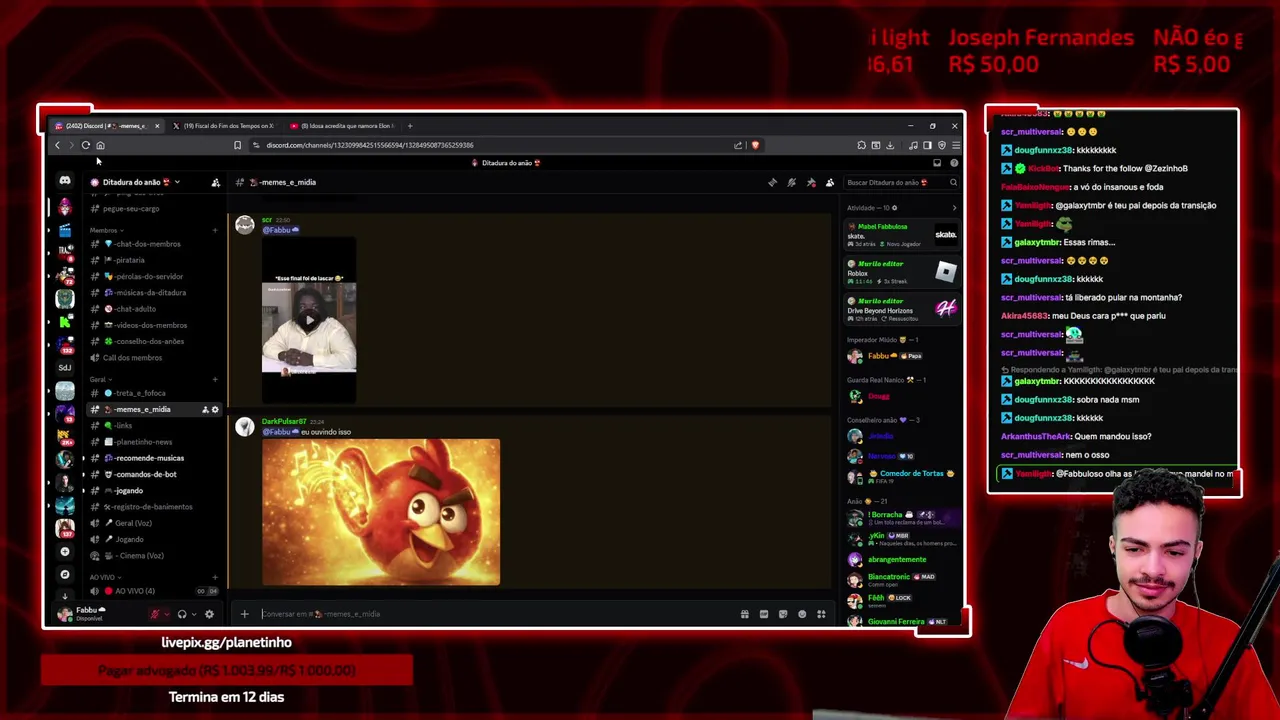Open memes_e_midia channel settings gear
1280x720 pixels.
215,409
